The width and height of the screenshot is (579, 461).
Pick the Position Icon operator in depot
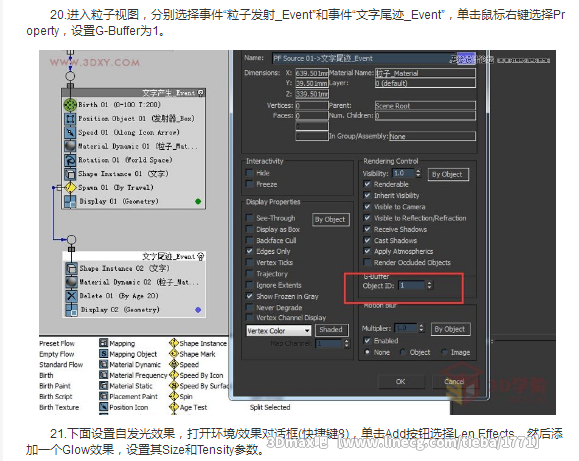click(103, 407)
